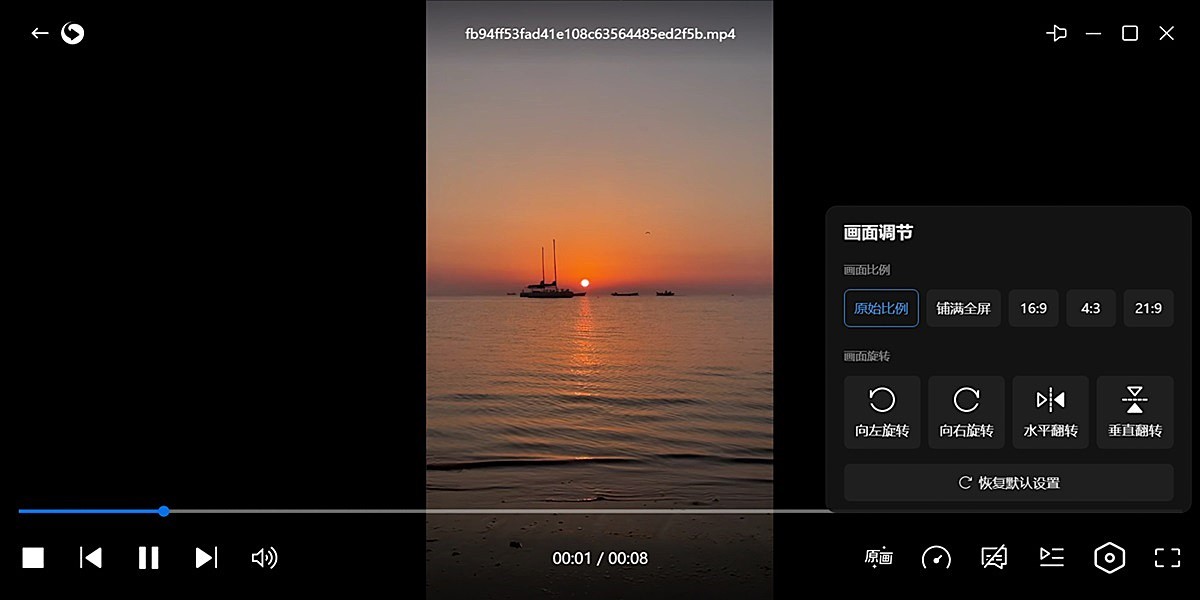Viewport: 1200px width, 600px height.
Task: Pin the window on top
Action: coord(1056,34)
